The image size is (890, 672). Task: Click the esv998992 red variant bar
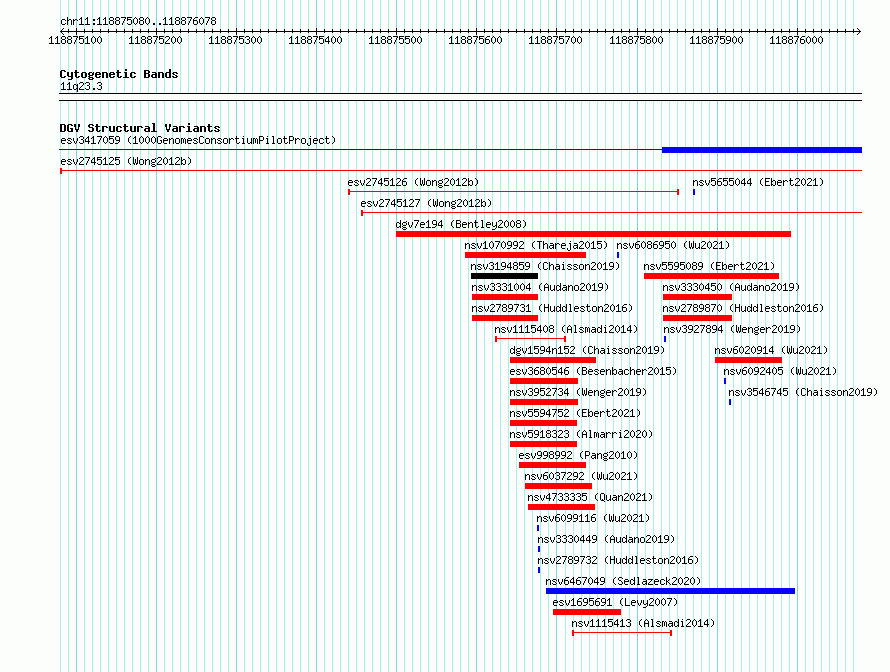coord(552,465)
